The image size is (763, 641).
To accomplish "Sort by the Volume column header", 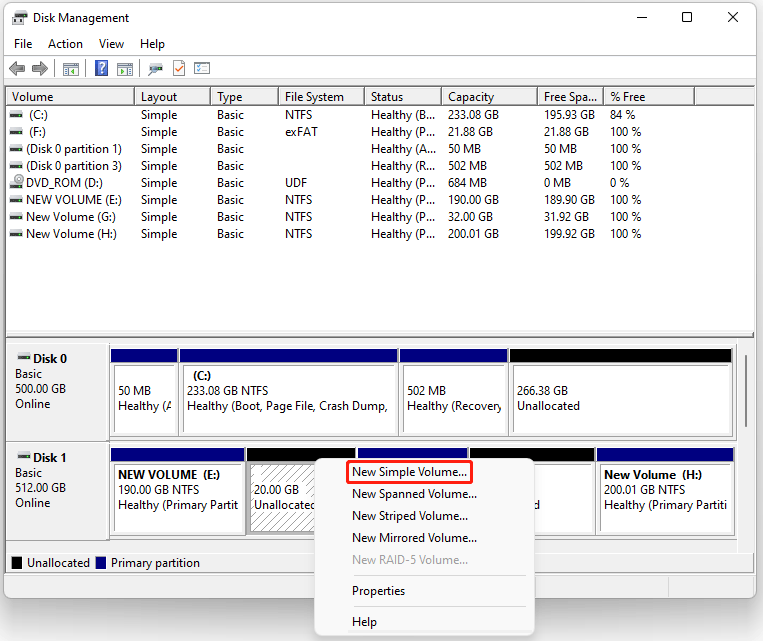I will pyautogui.click(x=70, y=97).
